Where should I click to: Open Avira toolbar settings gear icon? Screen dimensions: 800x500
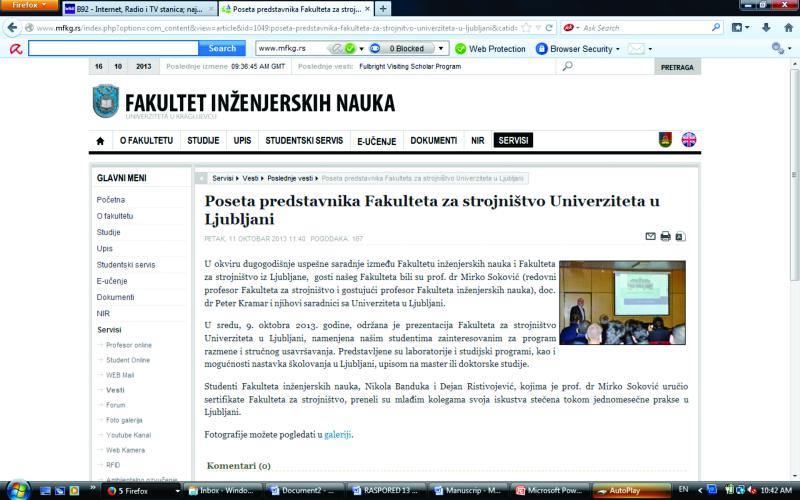tap(778, 48)
